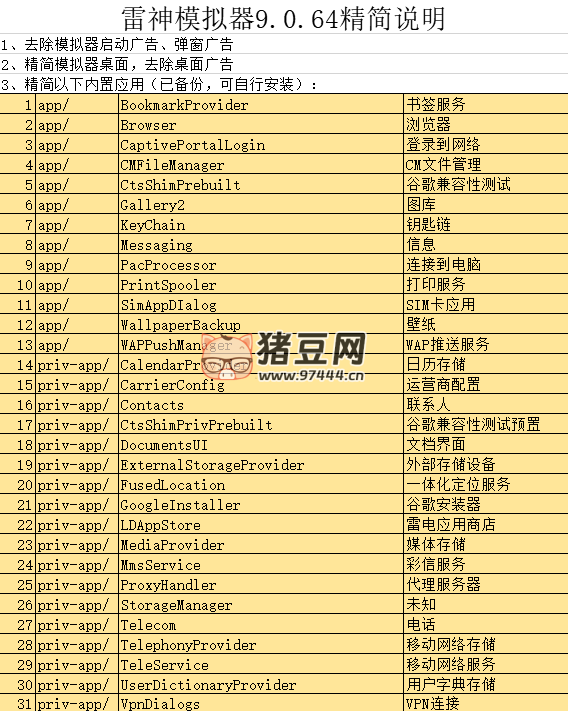Click the Gallery2 cell
This screenshot has width=568, height=711.
(x=261, y=204)
